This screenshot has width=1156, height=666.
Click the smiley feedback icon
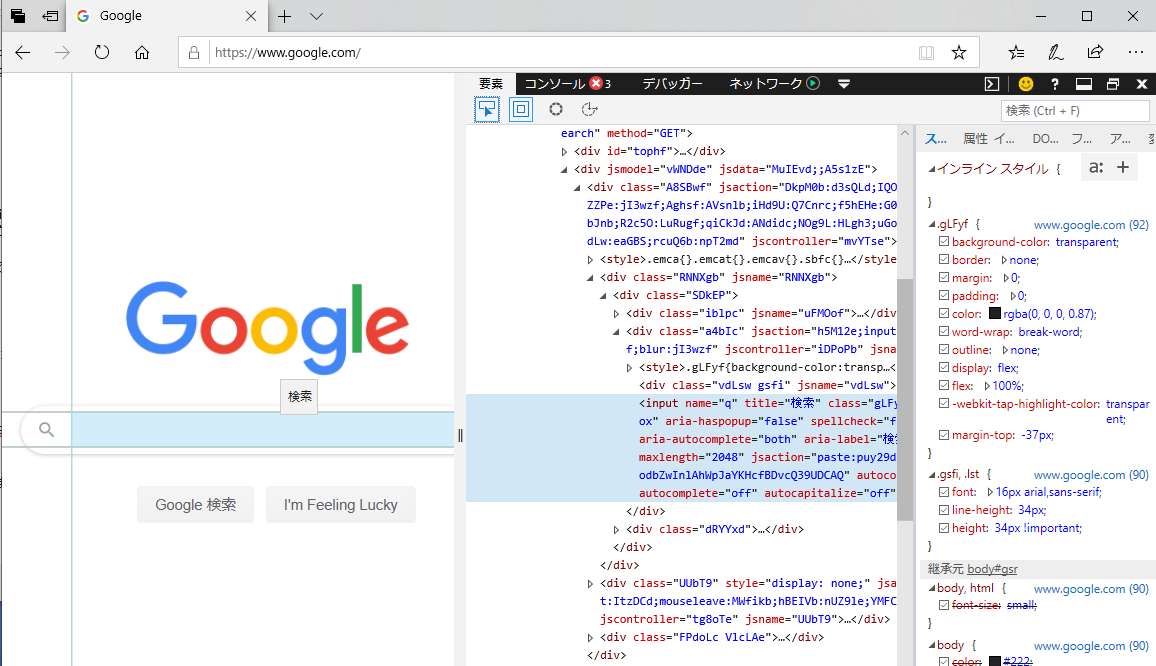tap(1026, 84)
